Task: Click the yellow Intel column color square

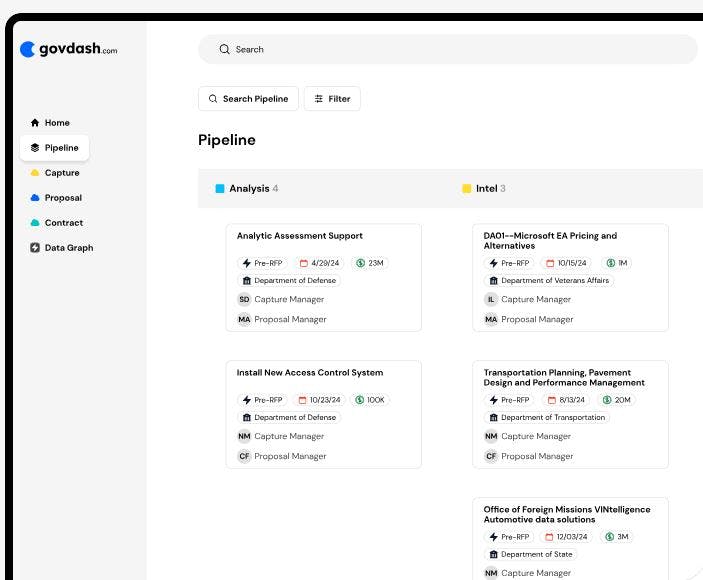Action: [467, 188]
